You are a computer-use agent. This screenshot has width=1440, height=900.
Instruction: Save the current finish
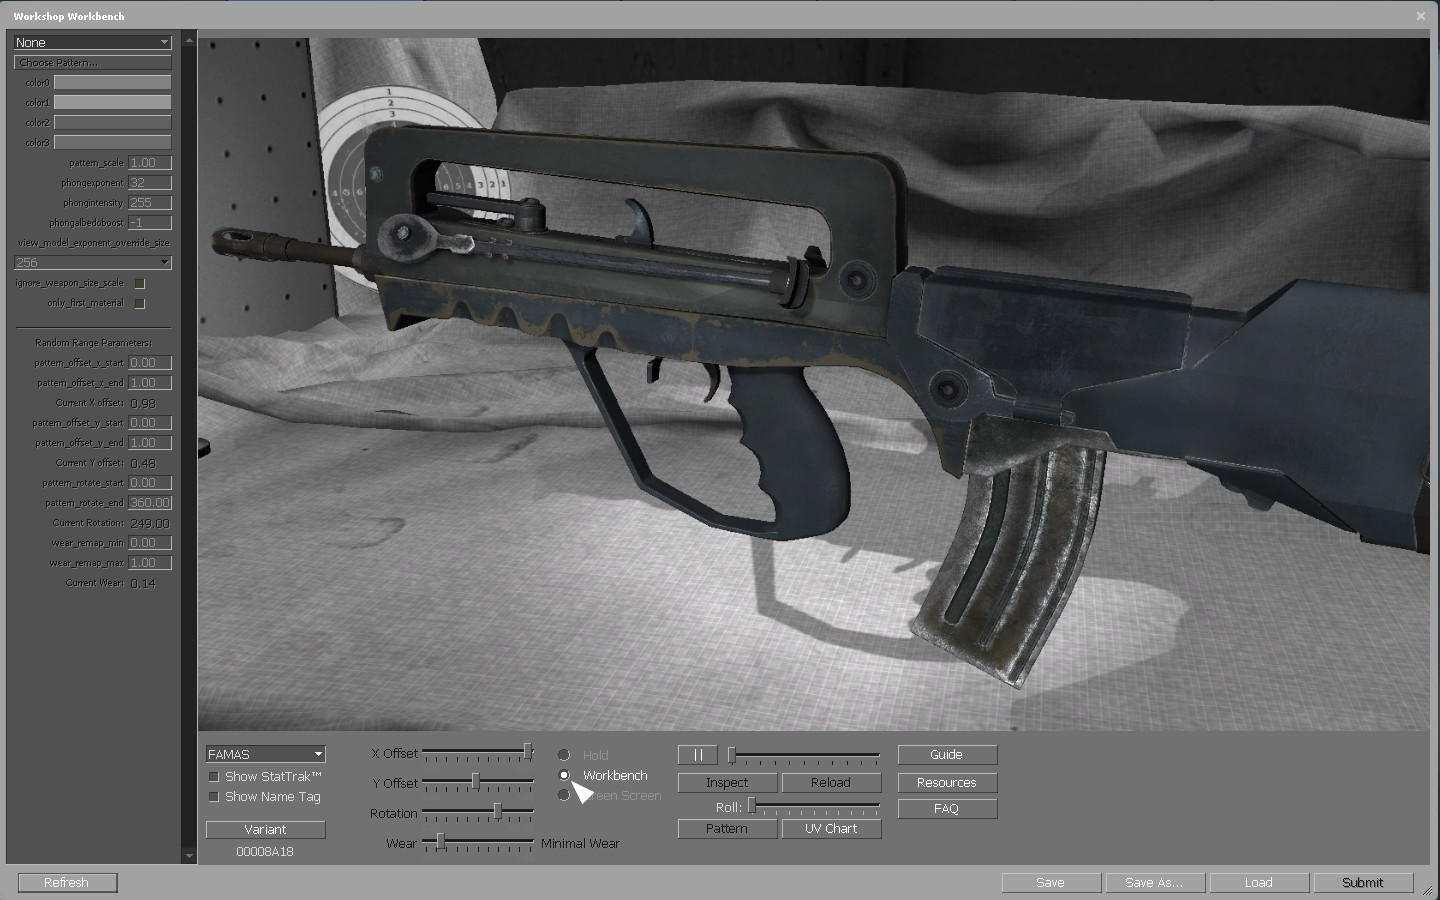pyautogui.click(x=1051, y=883)
